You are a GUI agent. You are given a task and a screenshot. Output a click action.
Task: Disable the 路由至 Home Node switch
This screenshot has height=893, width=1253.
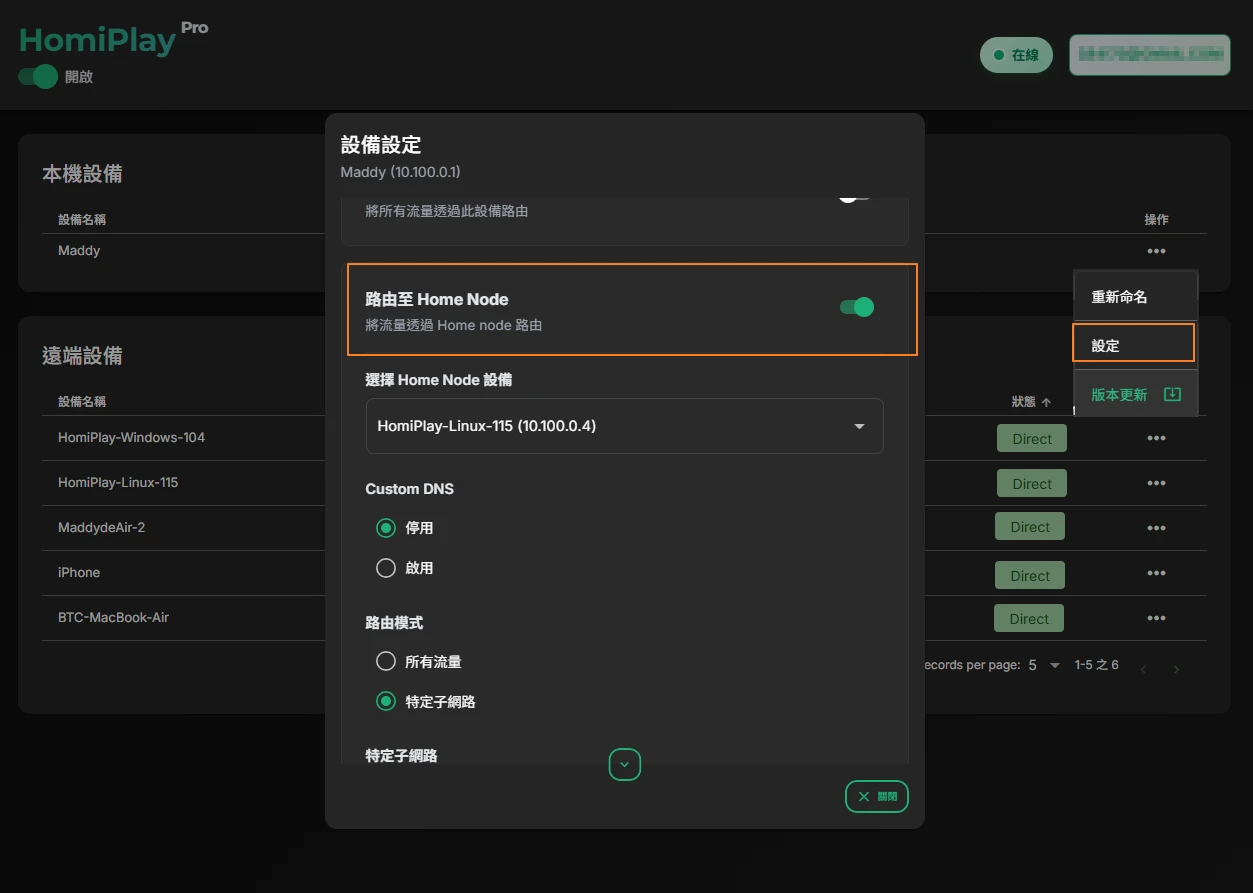pyautogui.click(x=857, y=307)
